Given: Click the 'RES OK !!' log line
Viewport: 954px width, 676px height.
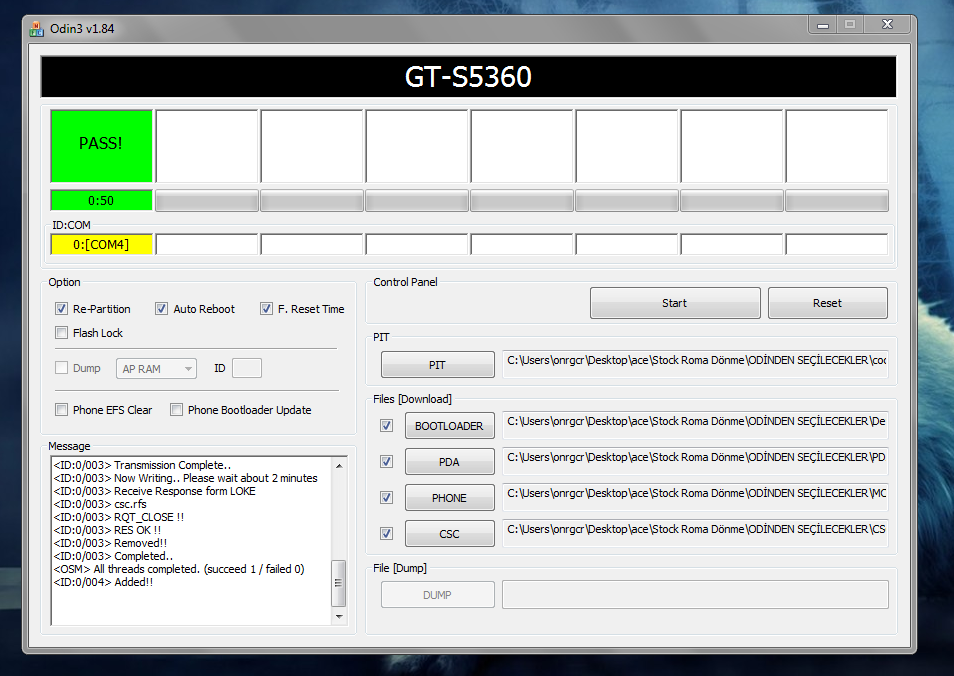Looking at the screenshot, I should [107, 530].
